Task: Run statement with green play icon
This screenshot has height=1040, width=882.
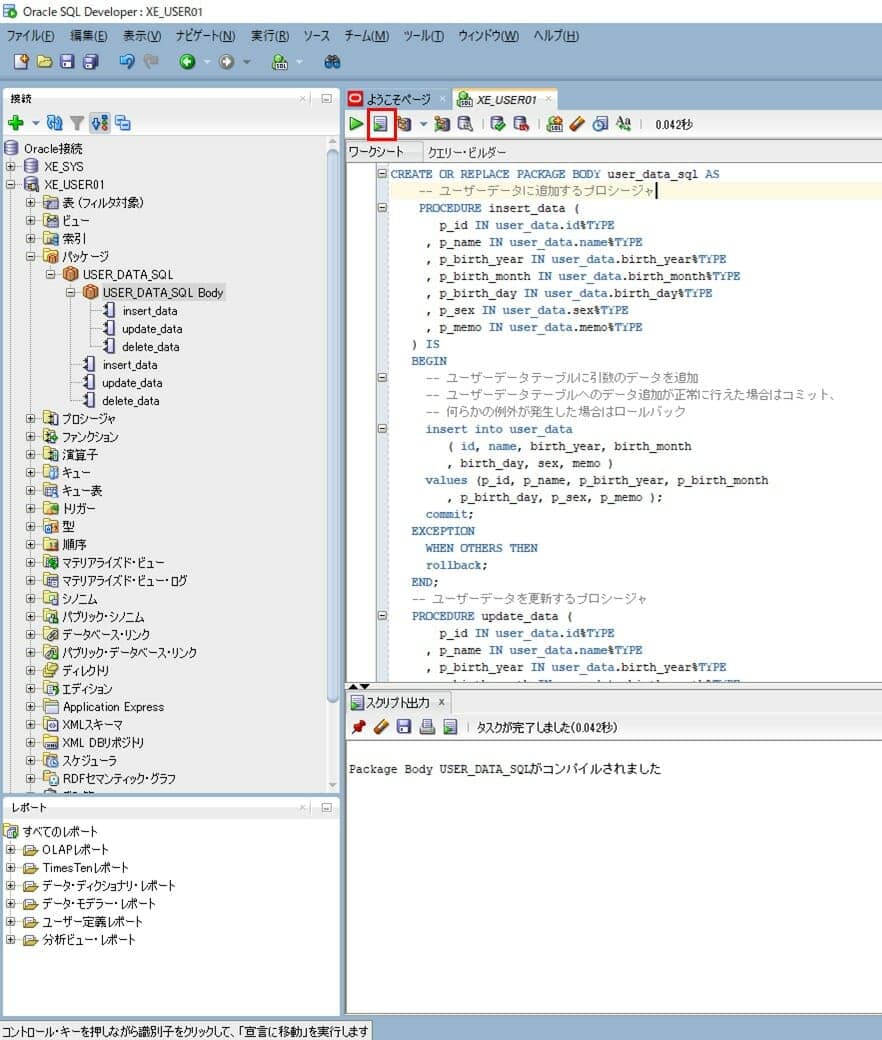Action: point(356,123)
